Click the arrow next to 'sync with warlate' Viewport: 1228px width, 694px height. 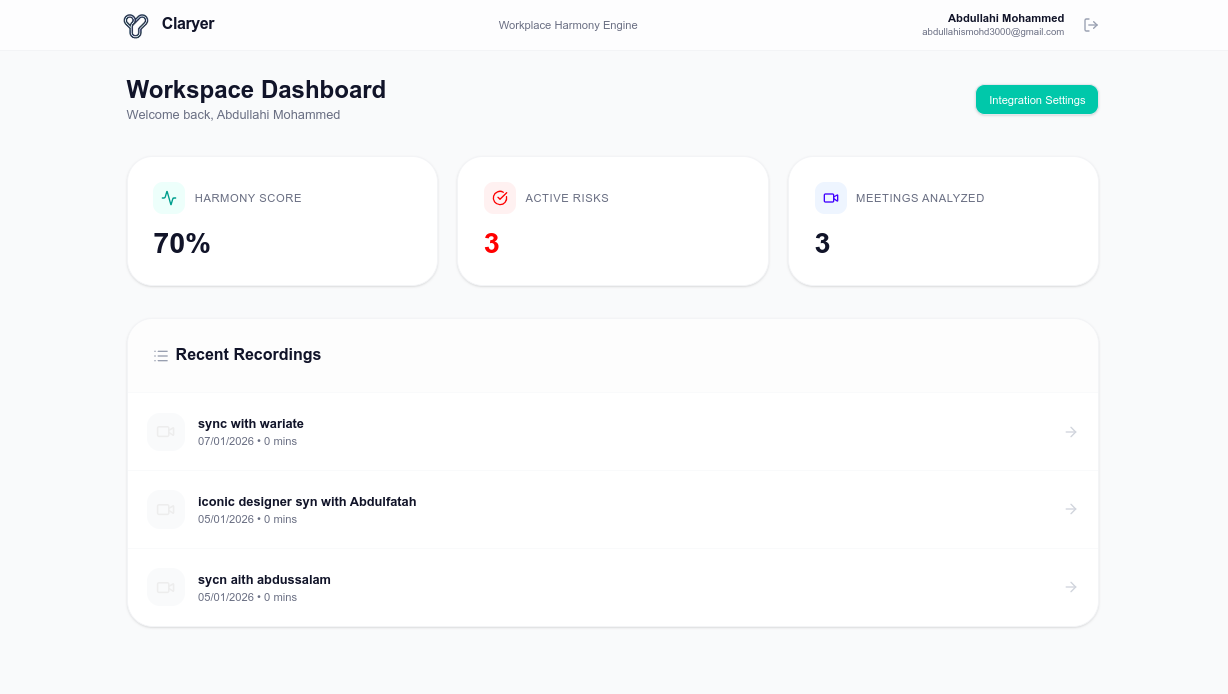pos(1071,431)
